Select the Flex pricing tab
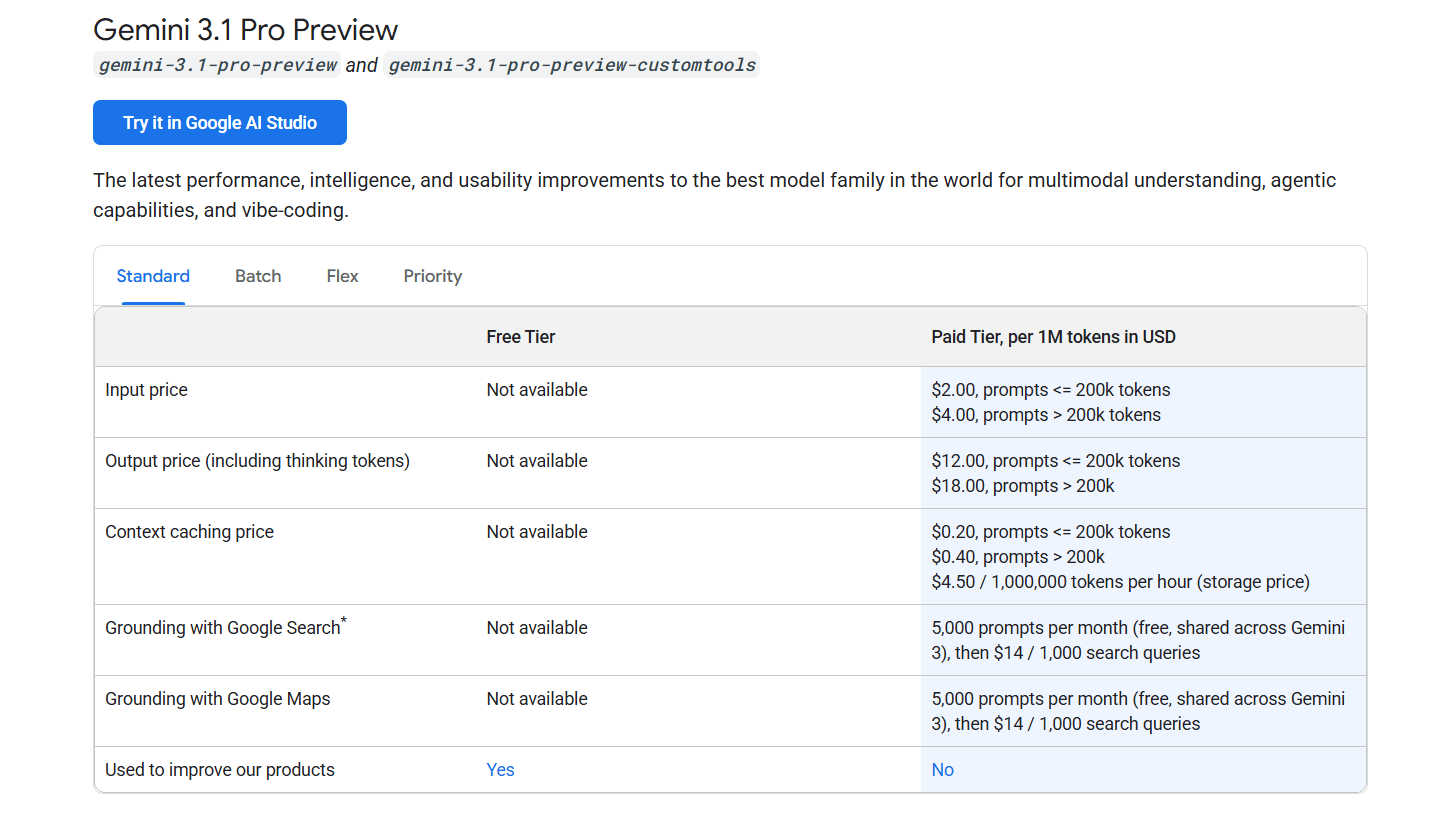This screenshot has width=1440, height=815. click(x=342, y=276)
